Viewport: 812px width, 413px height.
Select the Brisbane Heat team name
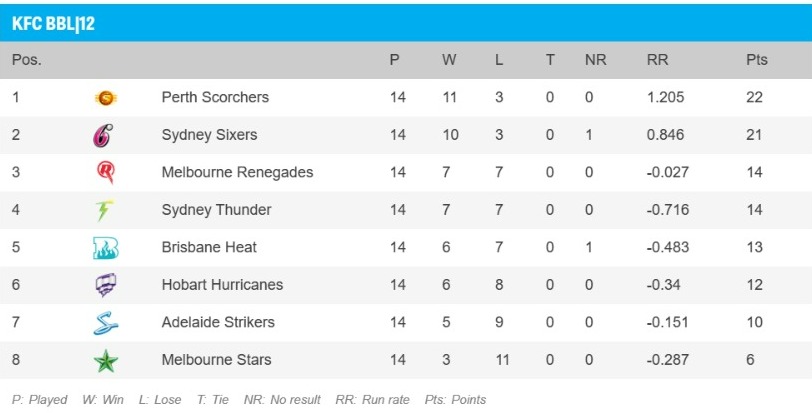tap(209, 247)
